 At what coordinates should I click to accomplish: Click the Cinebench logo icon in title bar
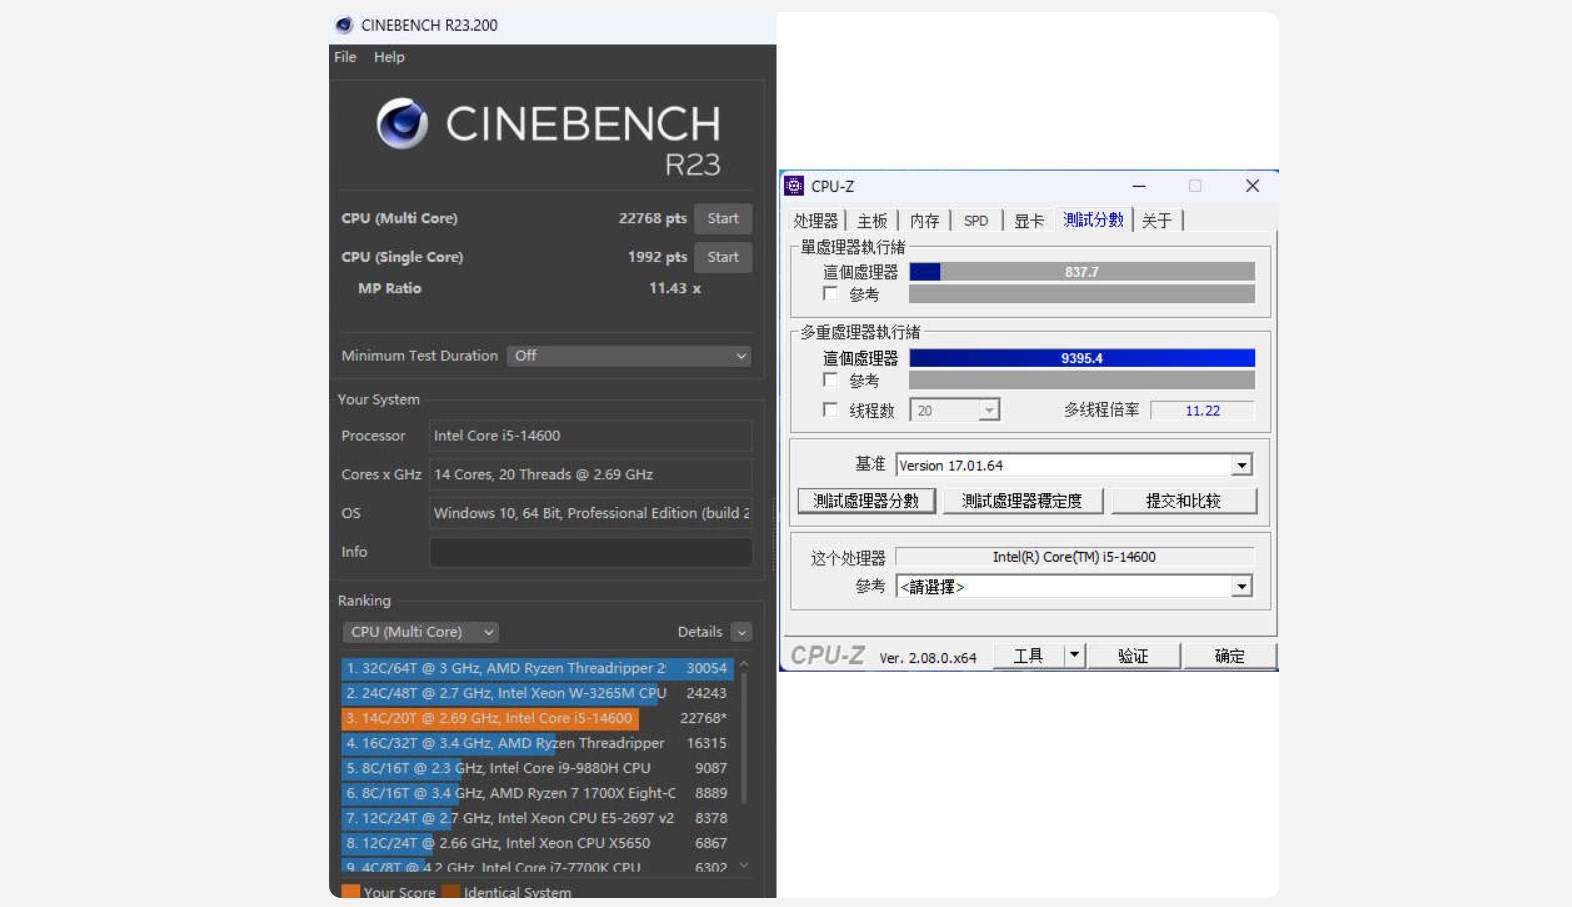(x=344, y=25)
